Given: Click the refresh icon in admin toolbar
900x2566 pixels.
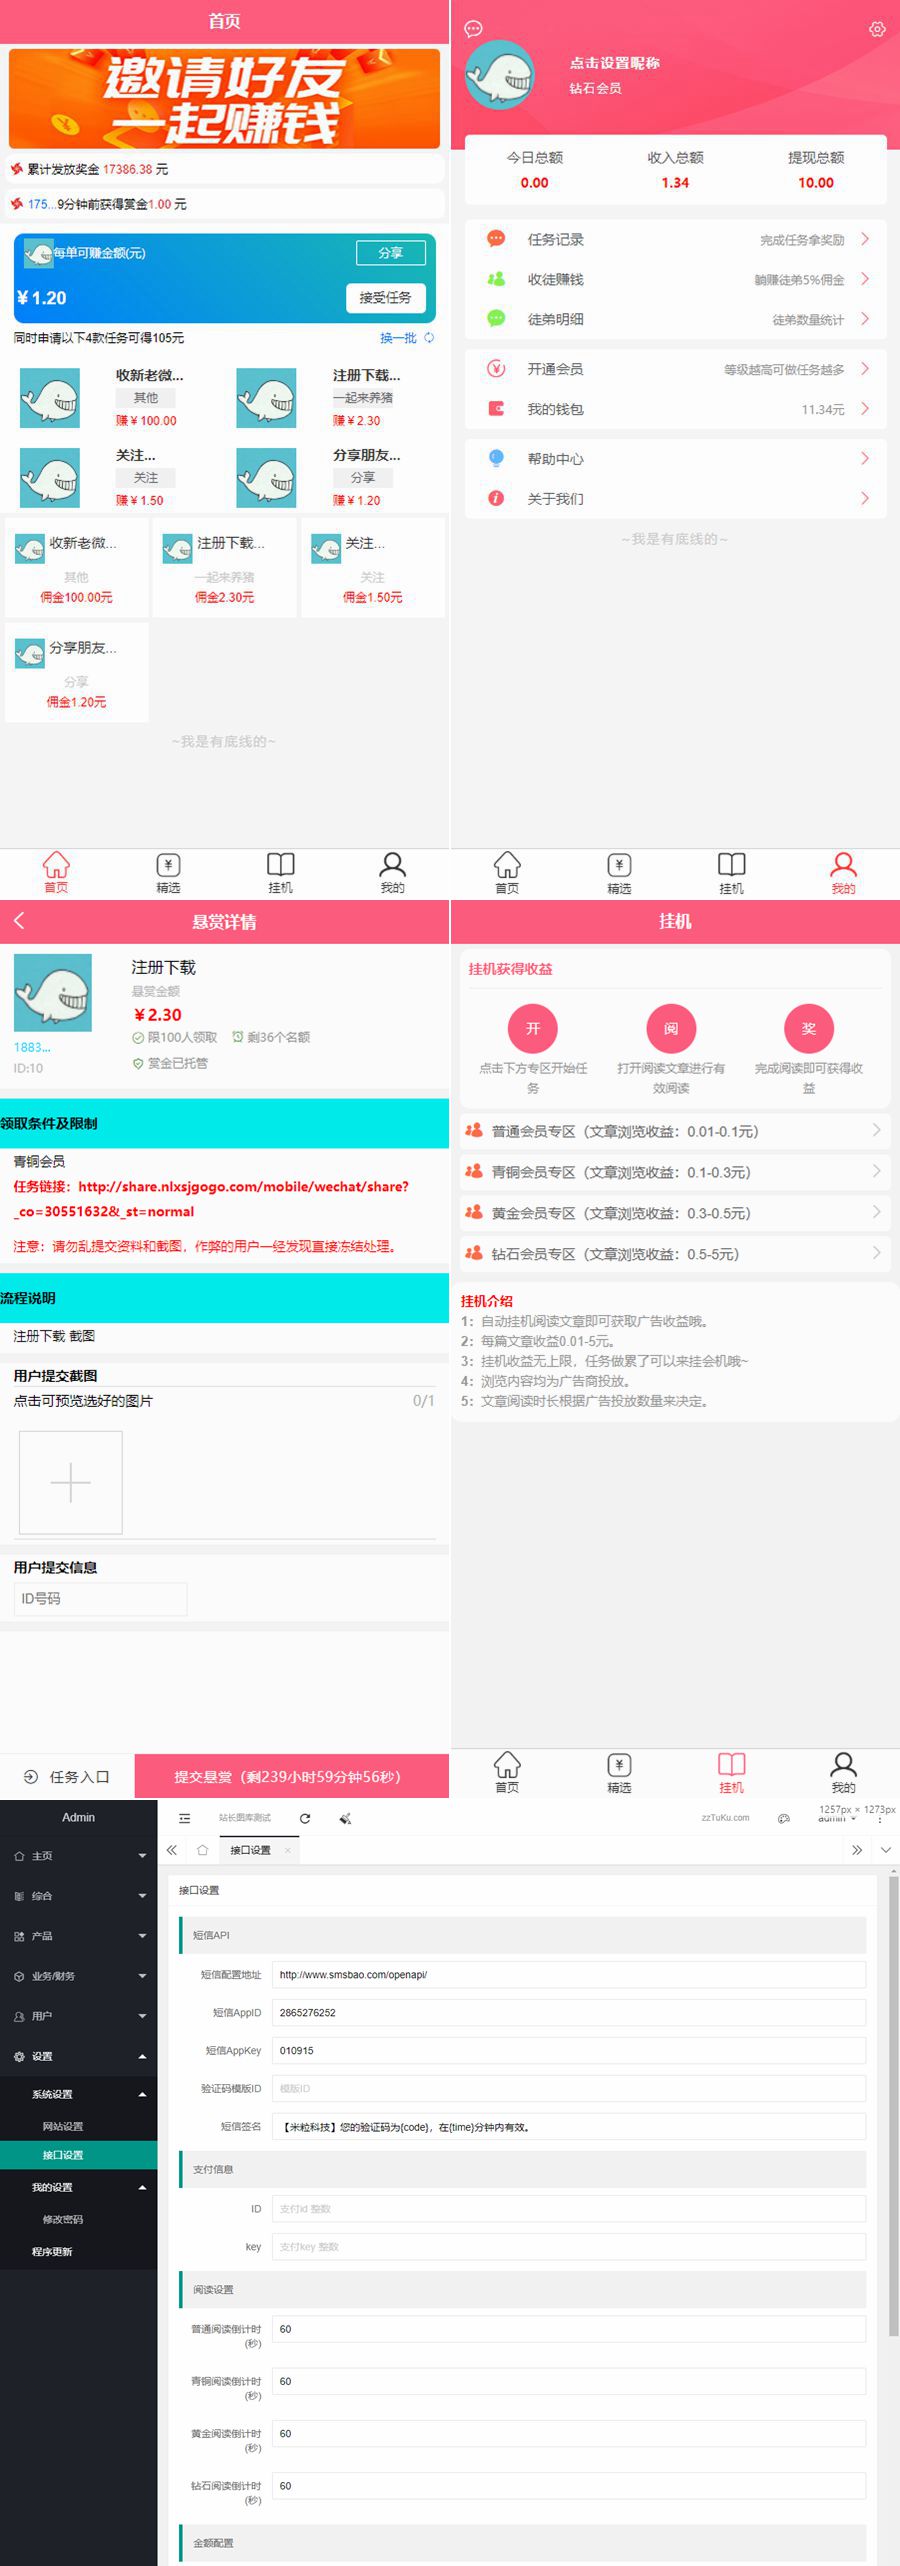Looking at the screenshot, I should tap(305, 1818).
